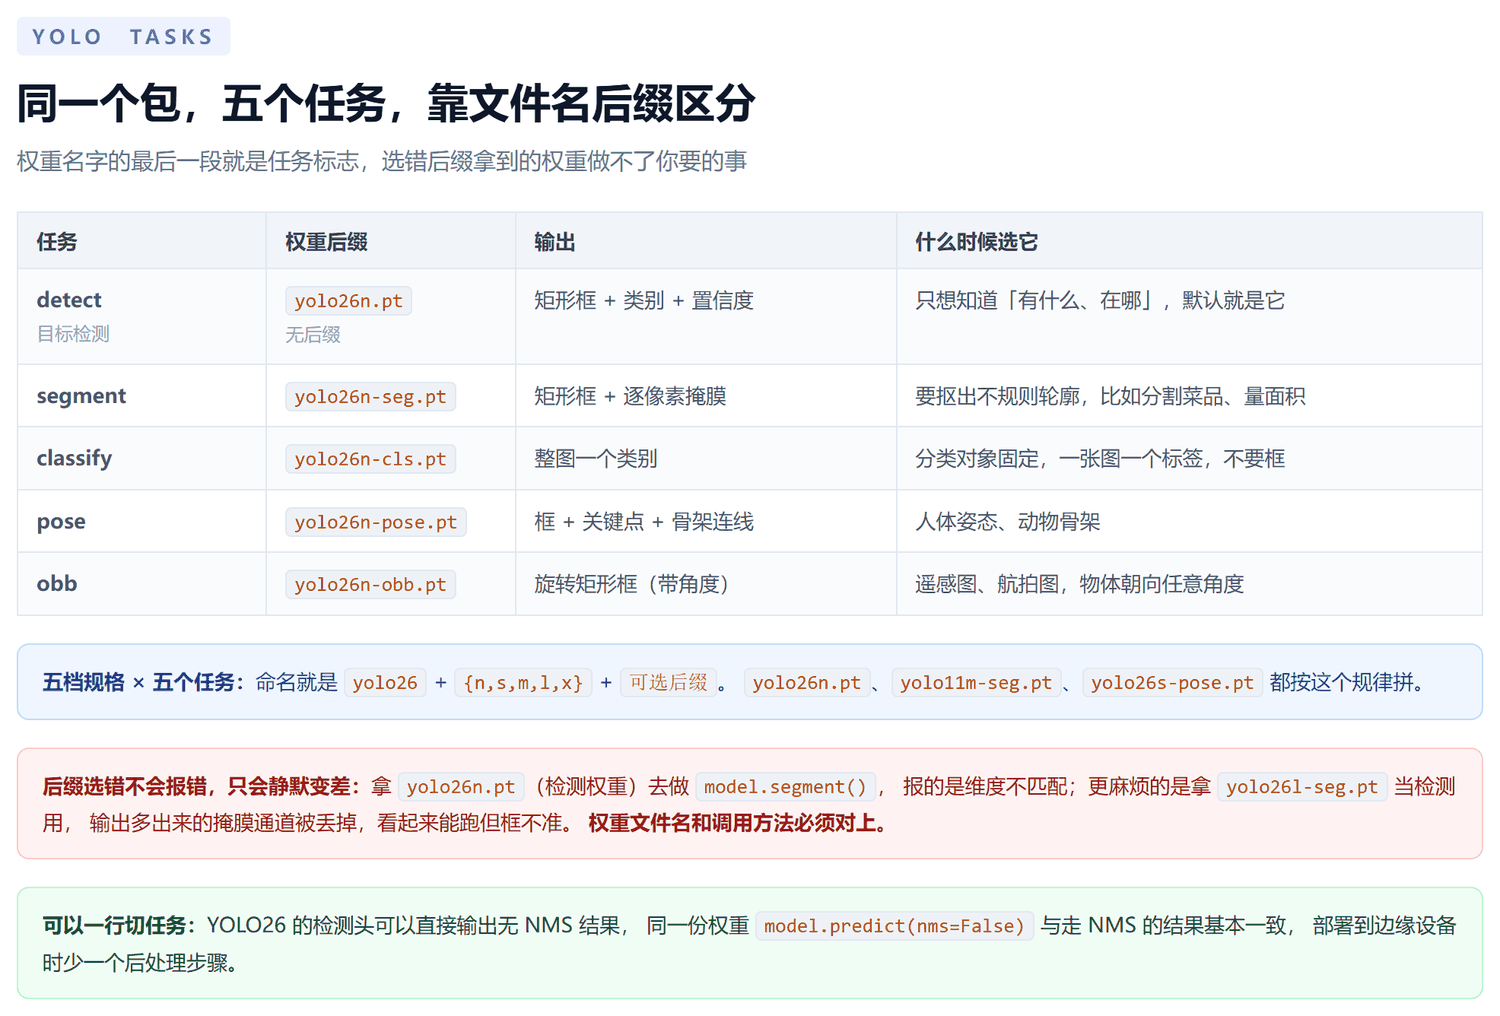Click yolo26n.pt in the detect table row
Image resolution: width=1500 pixels, height=1016 pixels.
point(348,301)
